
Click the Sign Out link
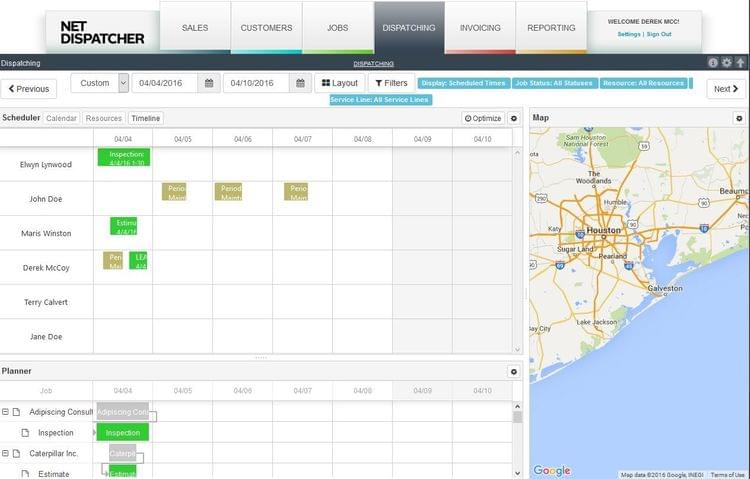point(659,34)
